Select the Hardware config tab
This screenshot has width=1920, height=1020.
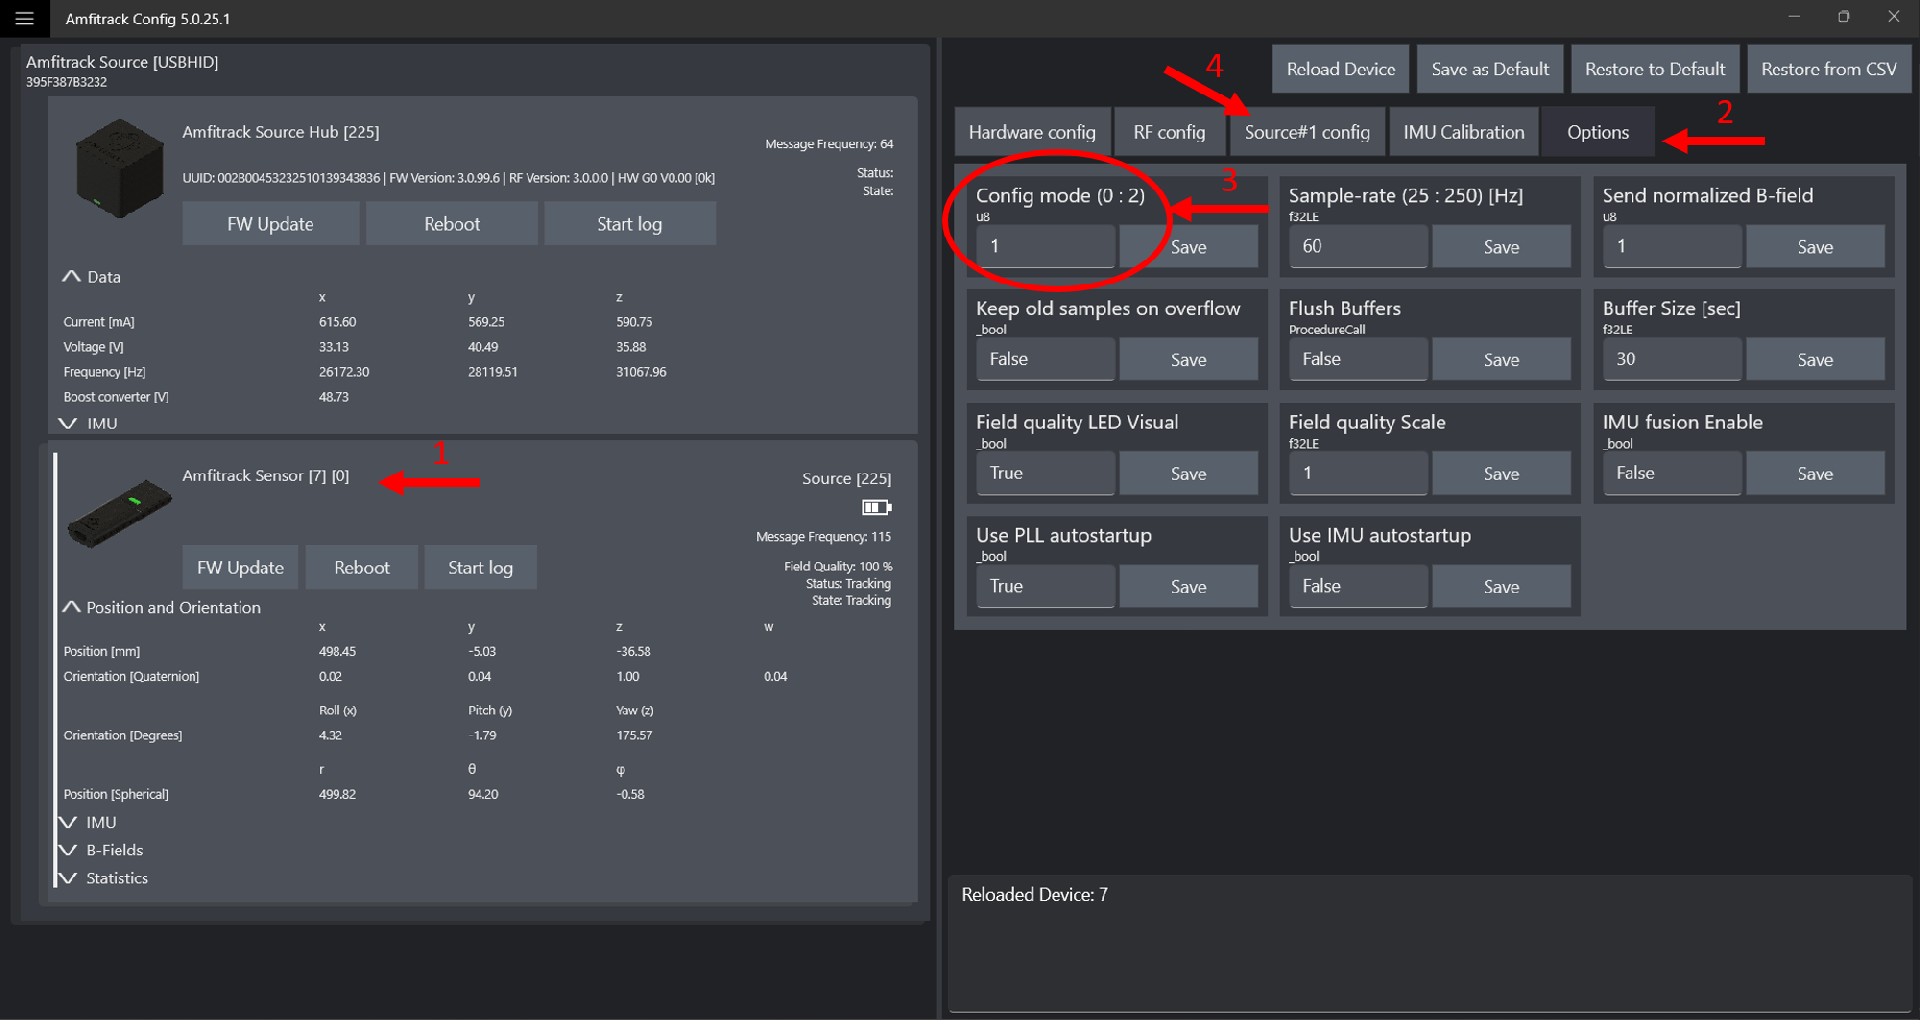[x=1032, y=132]
